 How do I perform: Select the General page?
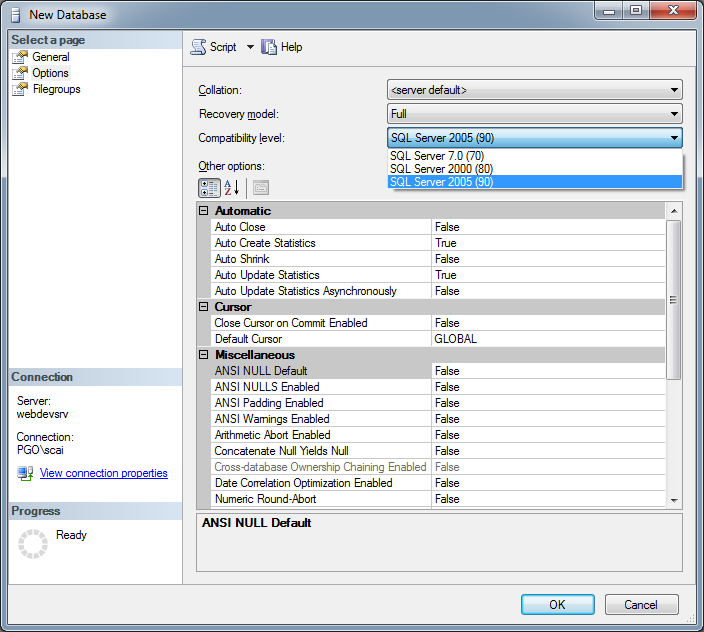click(51, 57)
